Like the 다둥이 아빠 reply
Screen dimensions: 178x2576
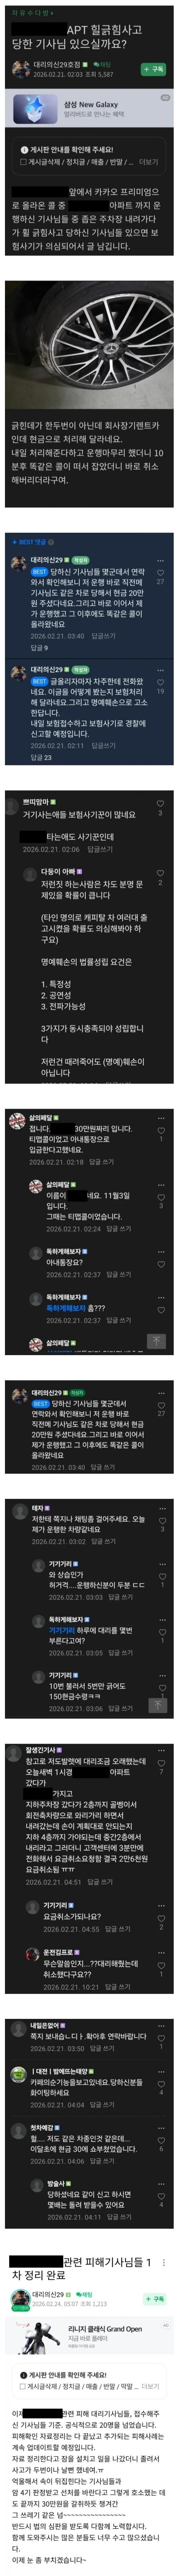(x=160, y=873)
